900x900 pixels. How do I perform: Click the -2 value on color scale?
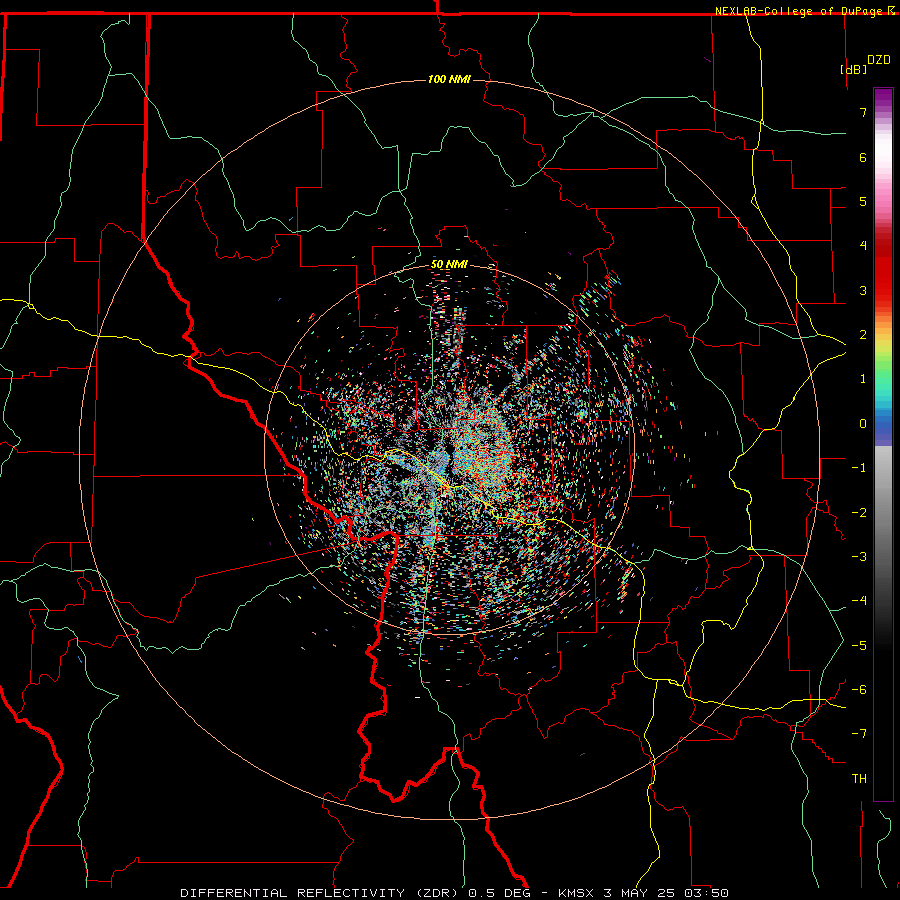coord(859,513)
